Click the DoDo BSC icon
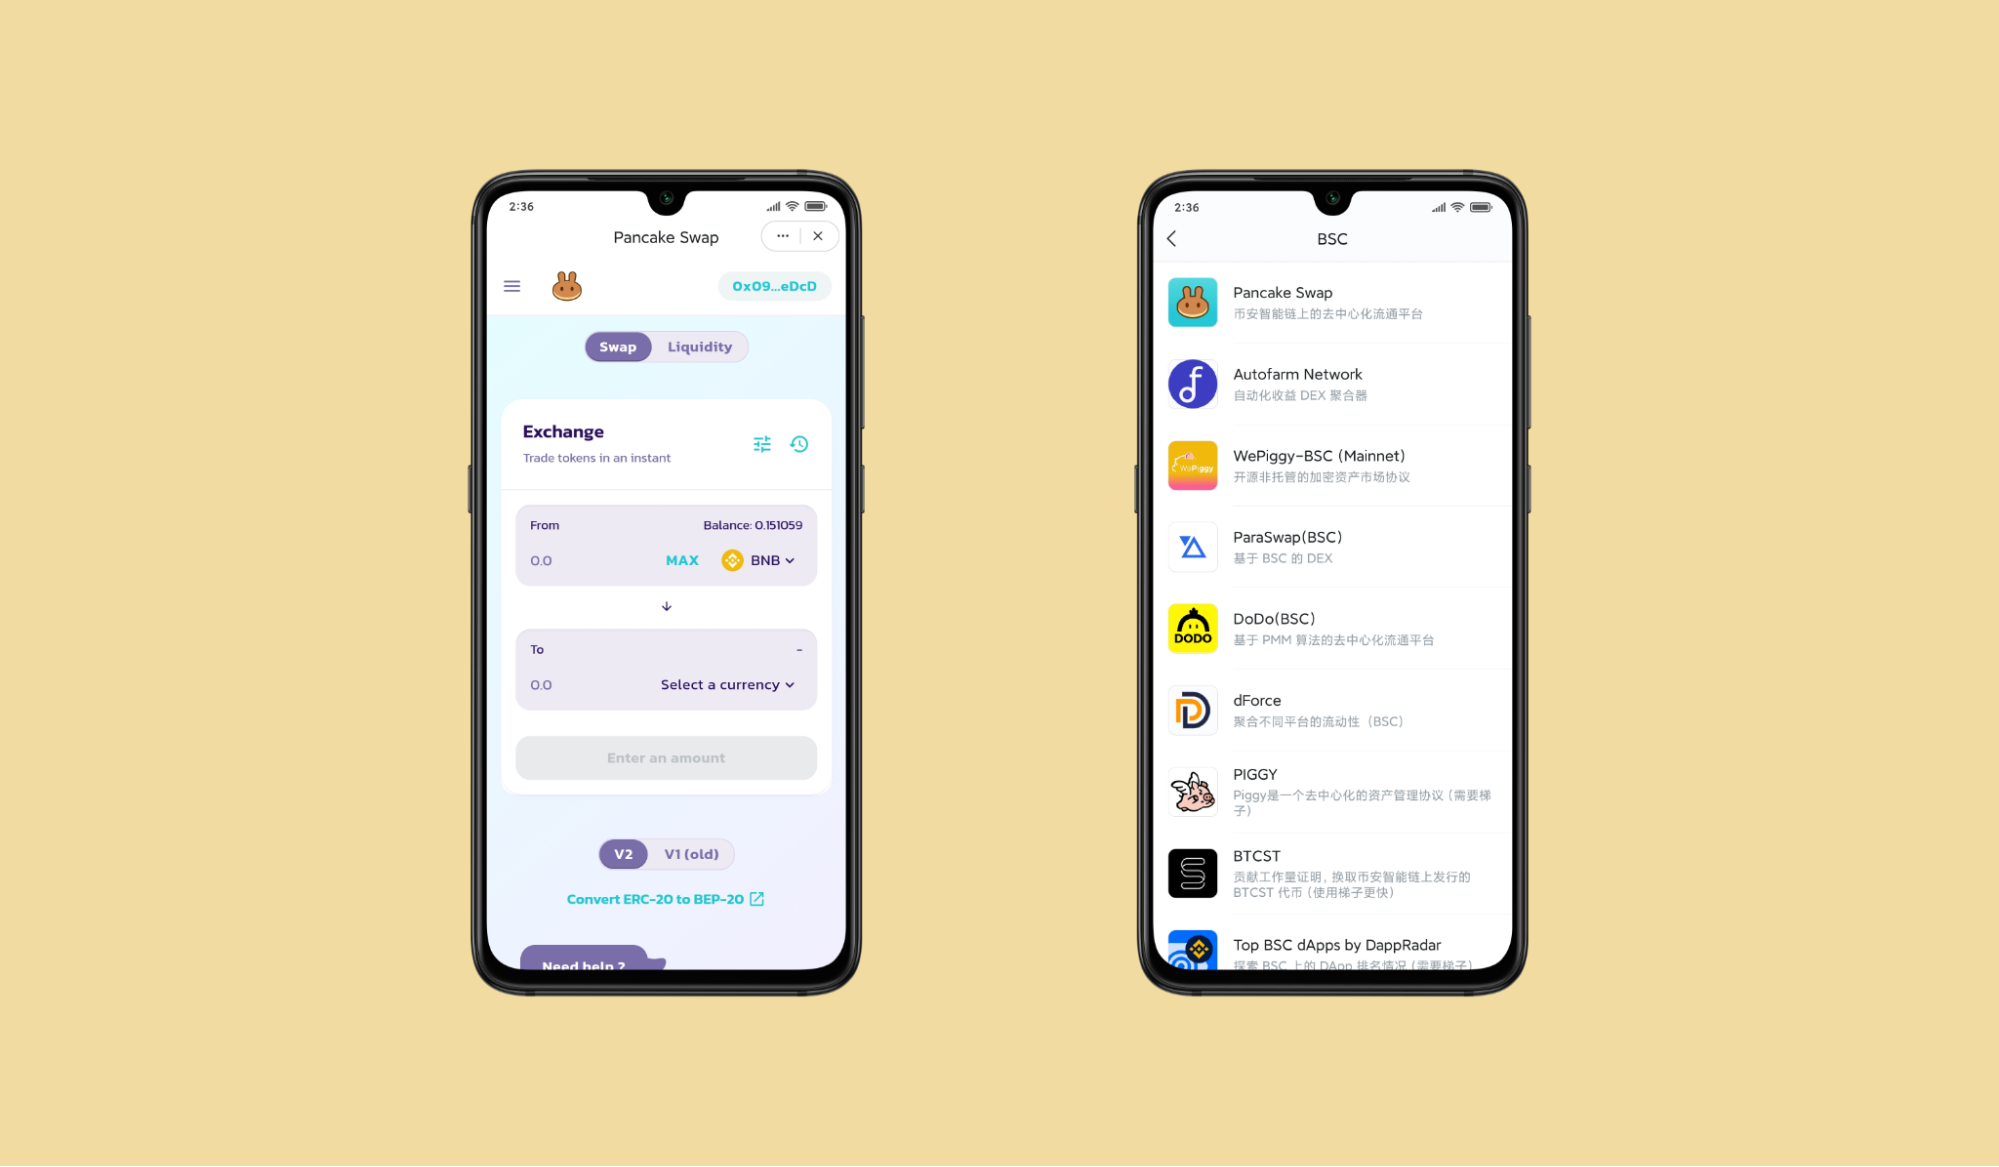 1192,627
